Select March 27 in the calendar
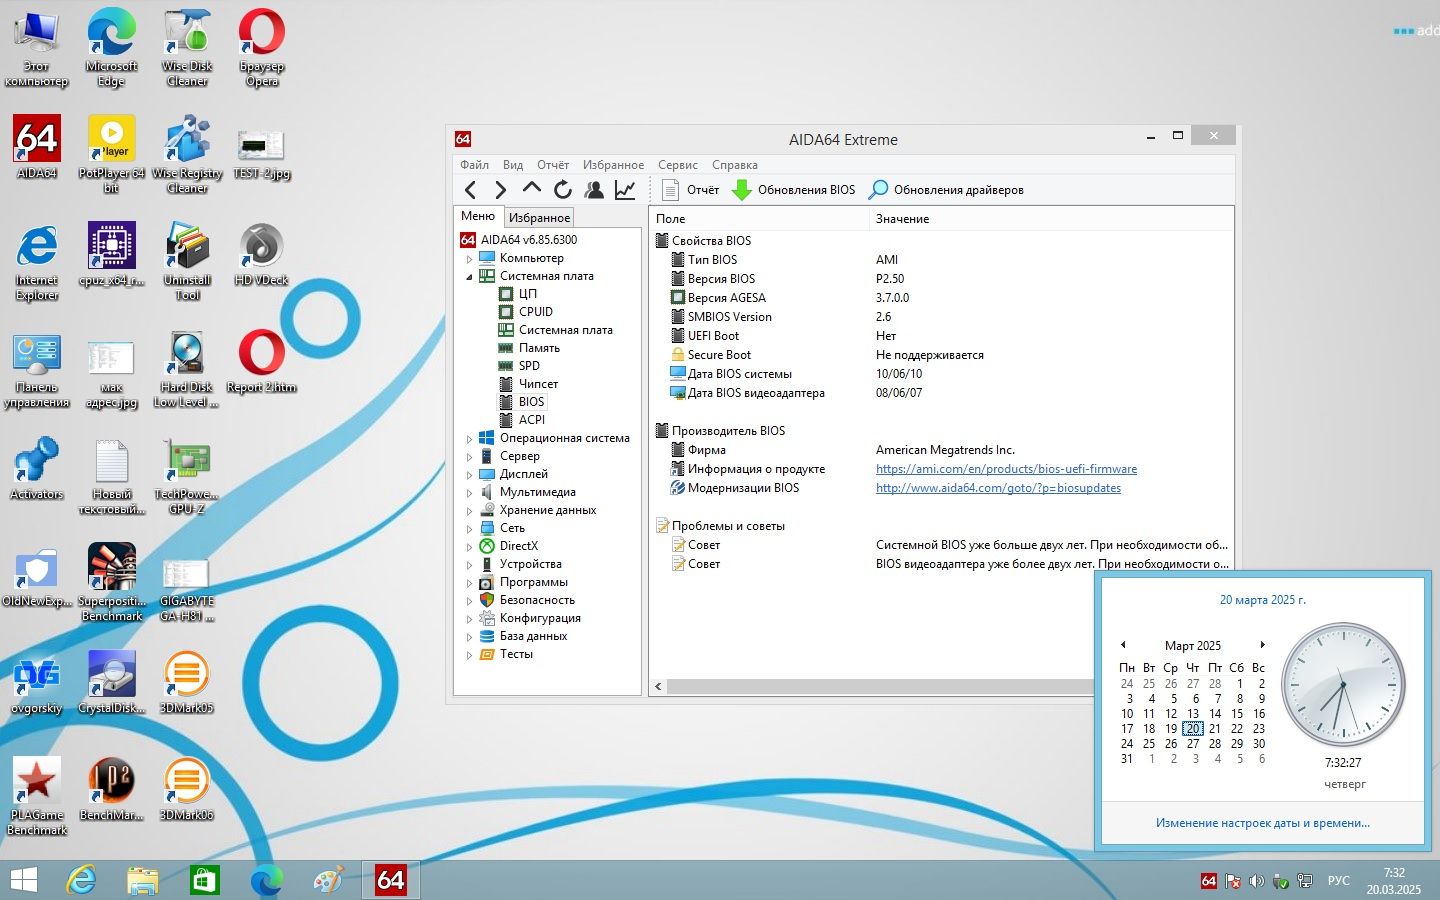 click(x=1193, y=744)
